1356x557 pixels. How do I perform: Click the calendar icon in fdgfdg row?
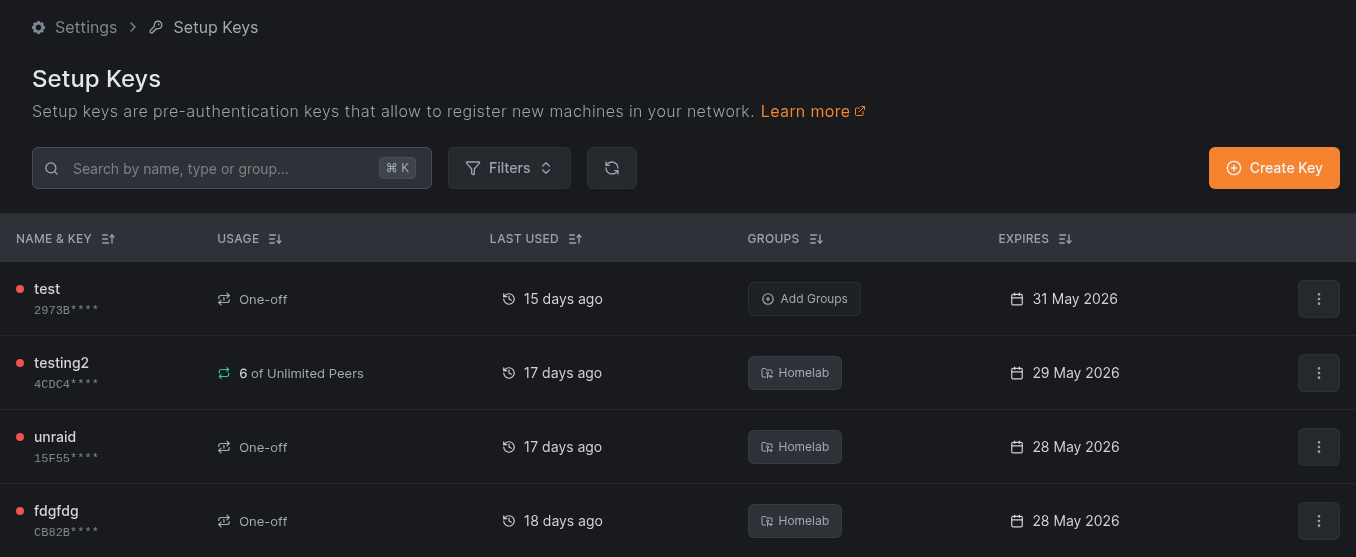[x=1017, y=521]
